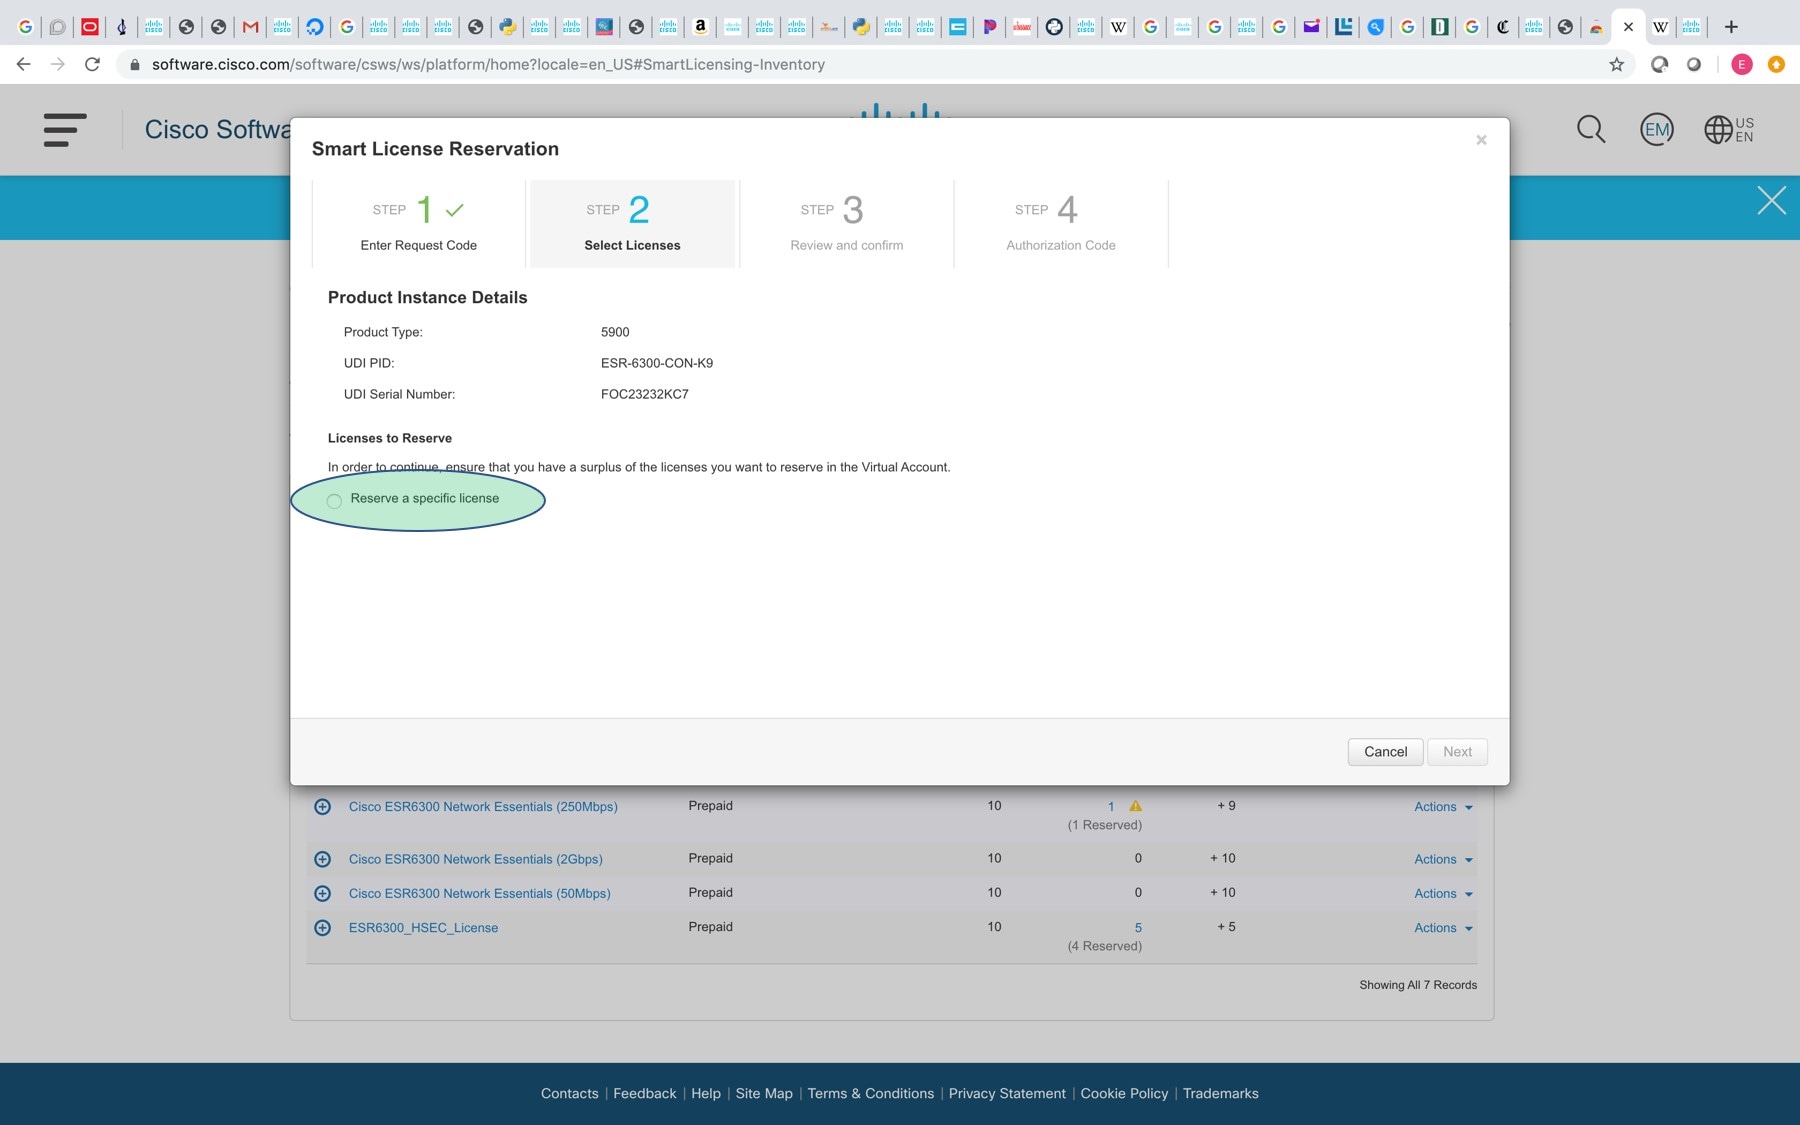
Task: Open the grey circular extension icon
Action: (x=1693, y=64)
